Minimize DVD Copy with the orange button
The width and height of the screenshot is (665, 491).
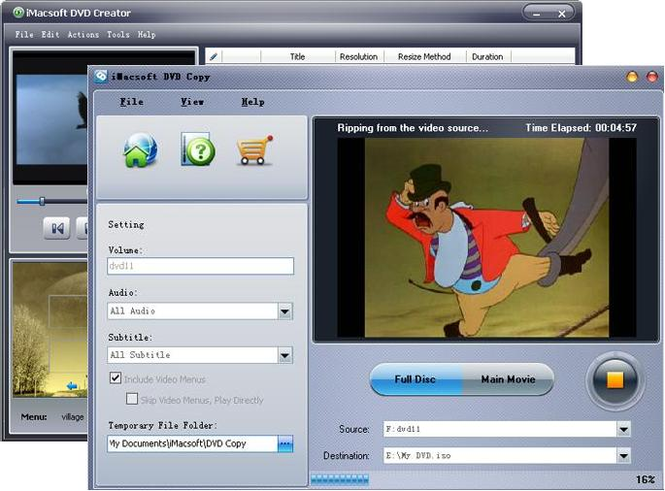click(632, 77)
